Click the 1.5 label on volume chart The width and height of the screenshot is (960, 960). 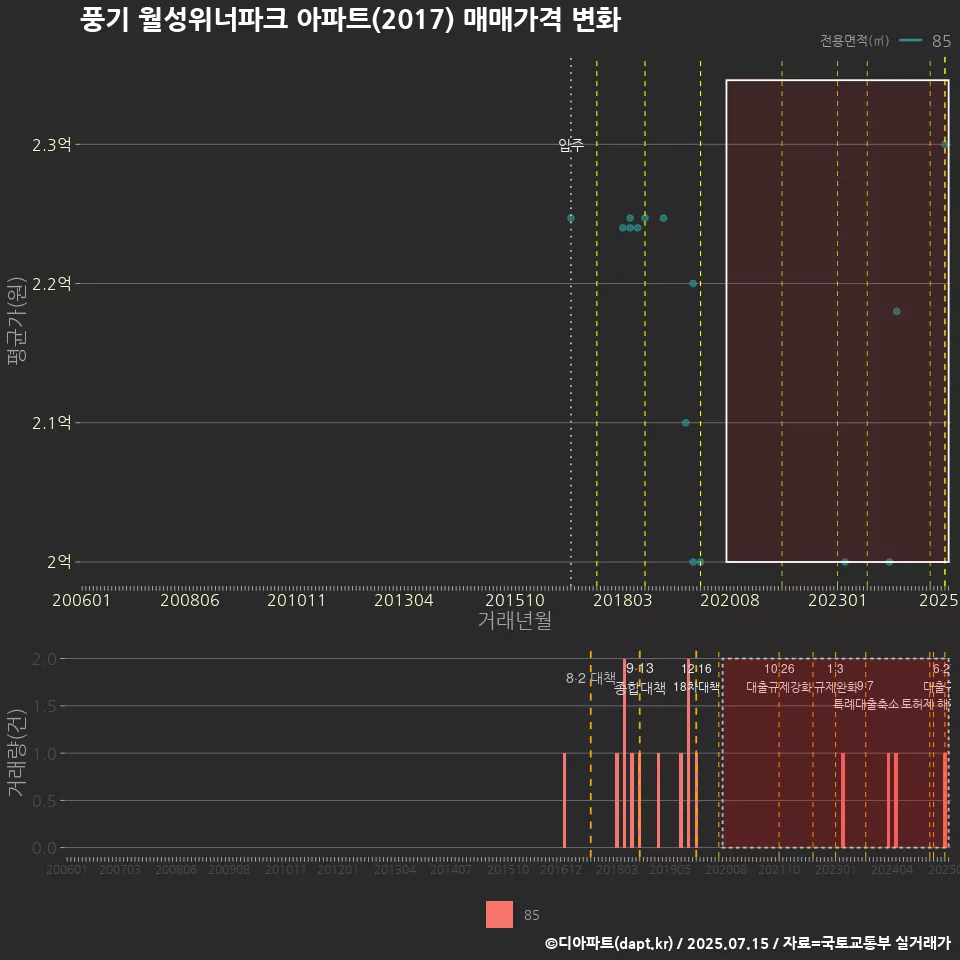(x=44, y=707)
